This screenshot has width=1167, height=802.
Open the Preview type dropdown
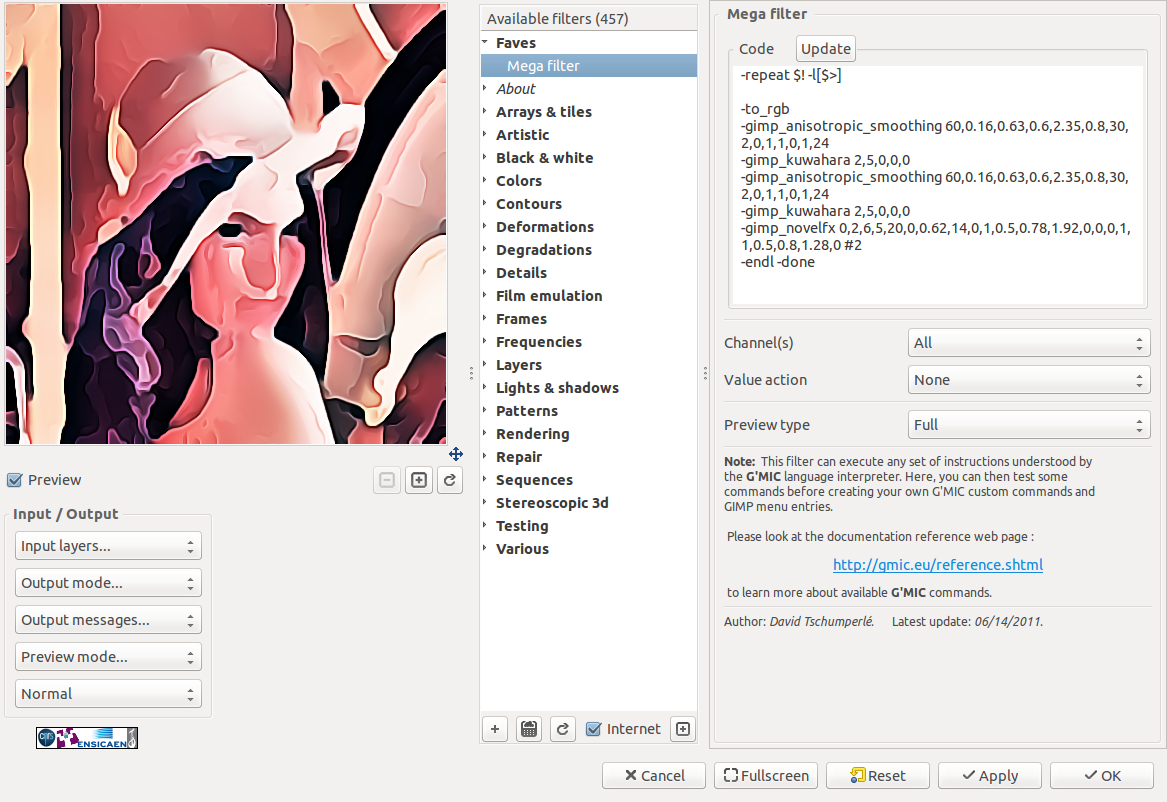tap(1029, 425)
